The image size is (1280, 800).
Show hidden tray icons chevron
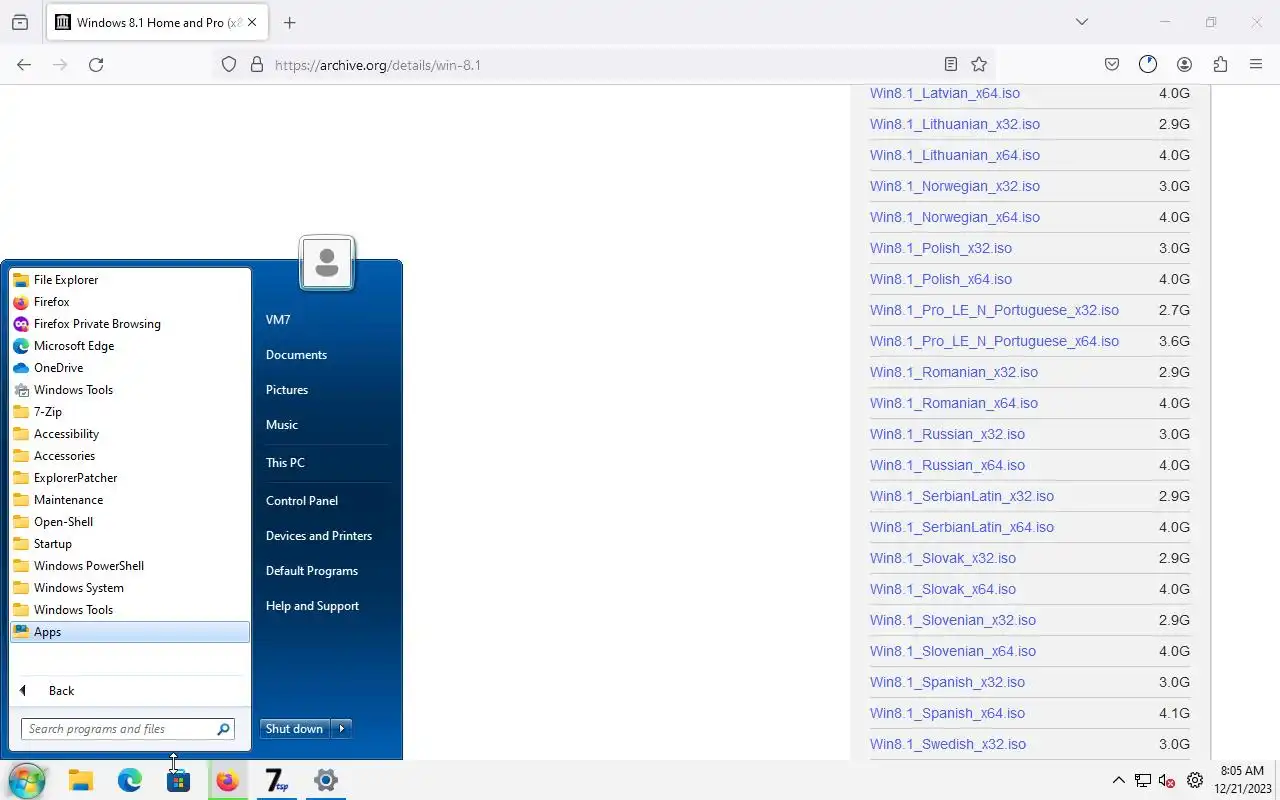tap(1119, 781)
